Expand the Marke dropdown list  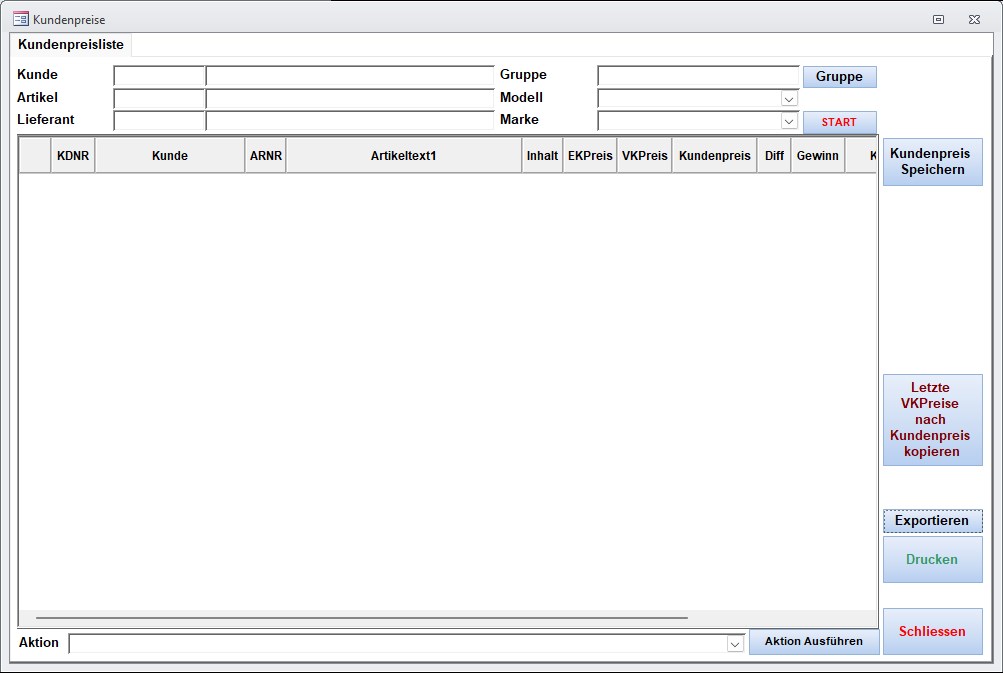[789, 121]
